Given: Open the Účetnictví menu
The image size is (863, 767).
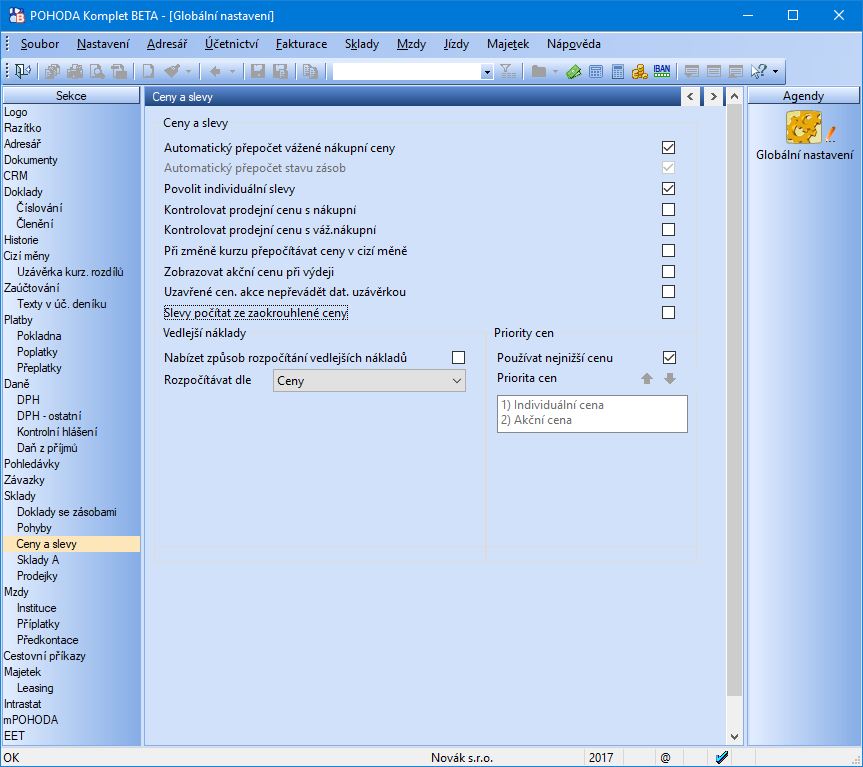Looking at the screenshot, I should click(231, 44).
